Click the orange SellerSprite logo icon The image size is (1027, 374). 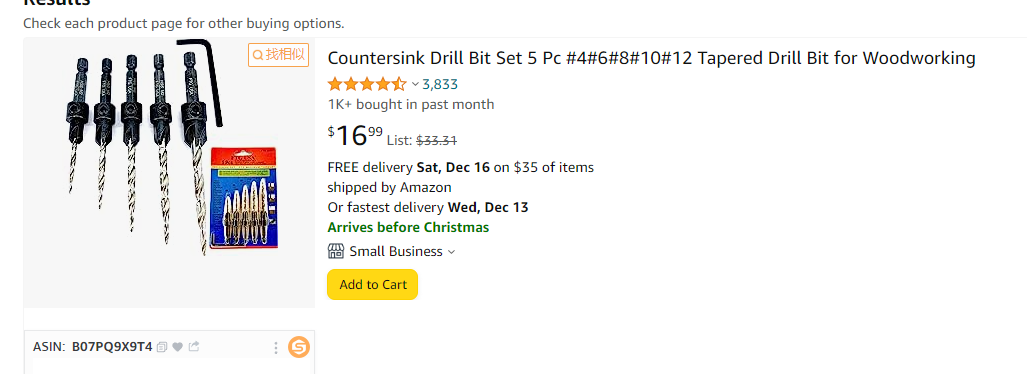pyautogui.click(x=299, y=347)
